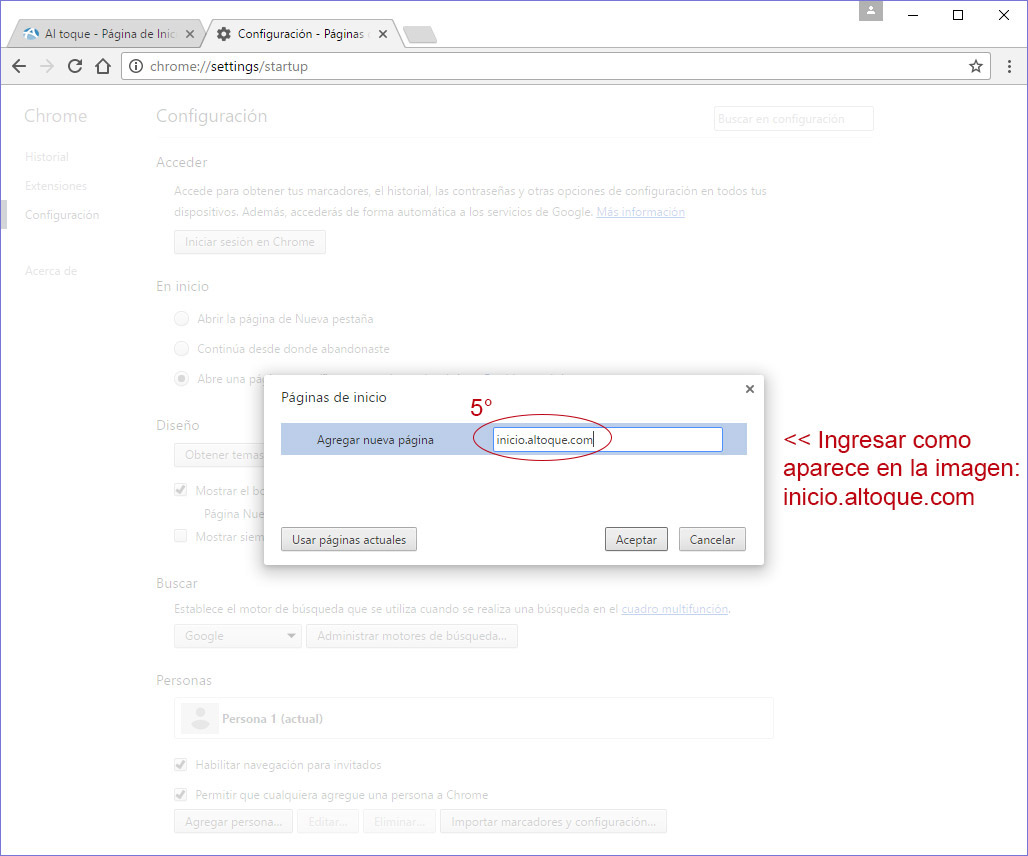Select the Persona 1 (actual) profile
Viewport: 1028px width, 856px height.
point(473,718)
